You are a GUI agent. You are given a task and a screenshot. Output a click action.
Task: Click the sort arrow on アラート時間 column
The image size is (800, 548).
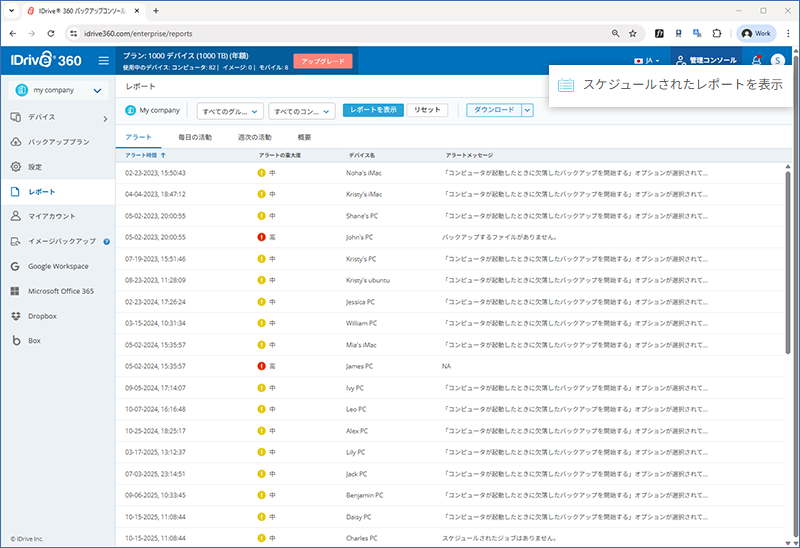(163, 156)
